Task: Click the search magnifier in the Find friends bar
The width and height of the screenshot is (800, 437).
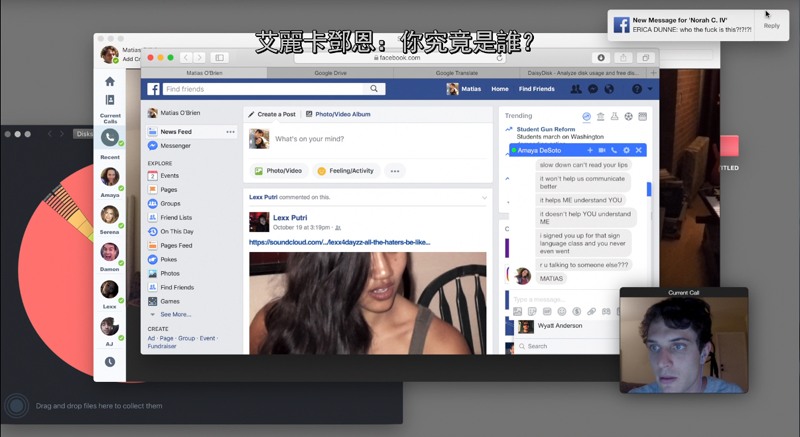Action: (x=374, y=89)
